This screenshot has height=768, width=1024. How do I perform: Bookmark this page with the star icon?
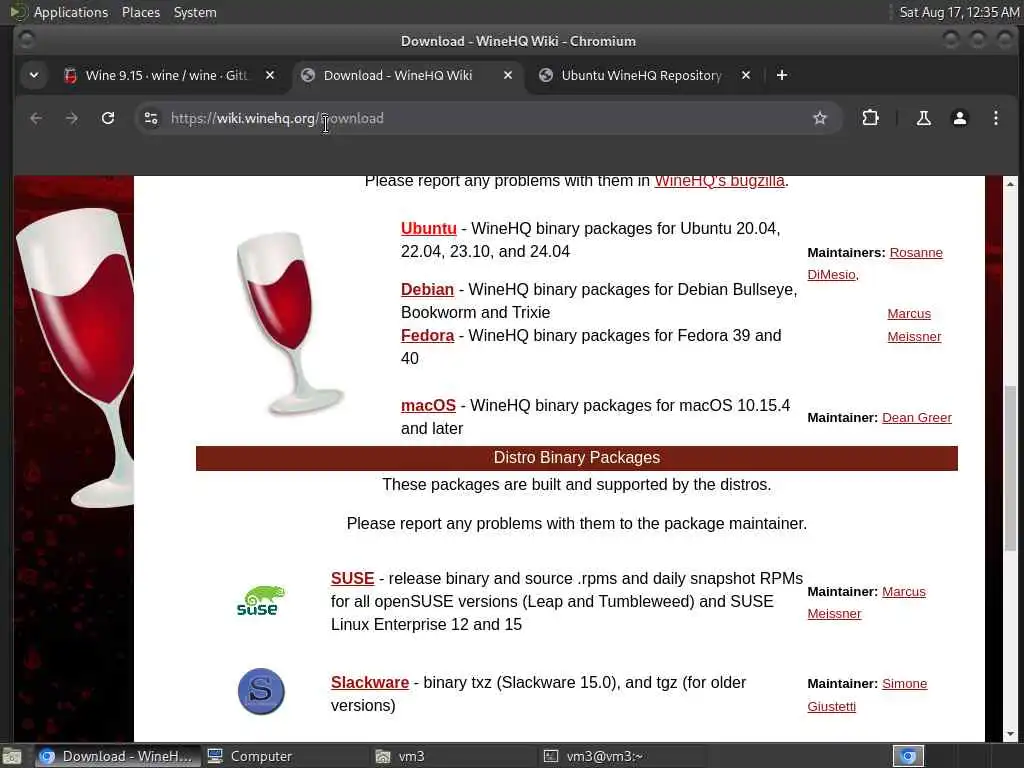820,118
